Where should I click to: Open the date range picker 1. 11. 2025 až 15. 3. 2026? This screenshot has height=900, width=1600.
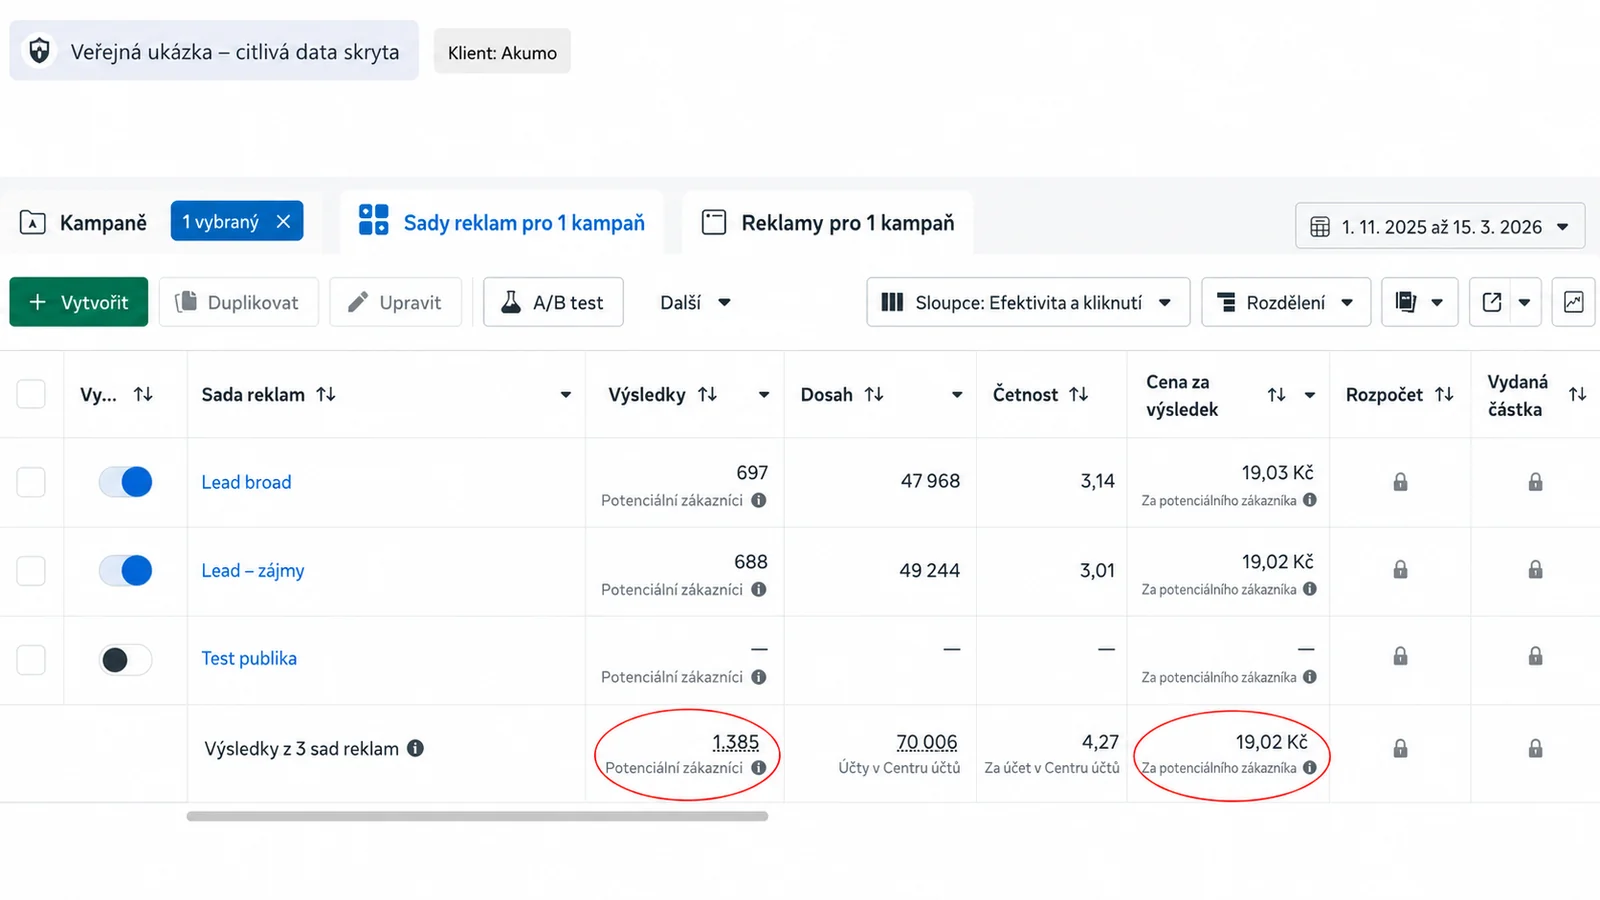[x=1440, y=227]
